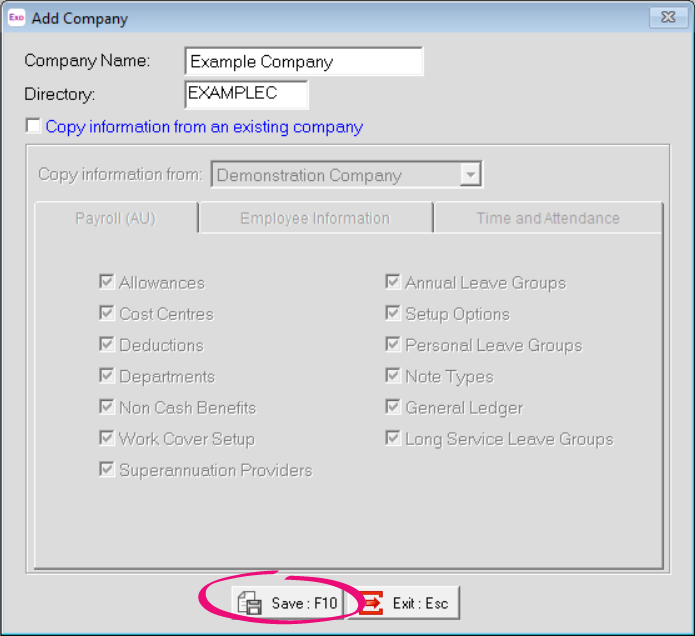
Task: Switch to the Time and Attendance tab
Action: pos(548,218)
